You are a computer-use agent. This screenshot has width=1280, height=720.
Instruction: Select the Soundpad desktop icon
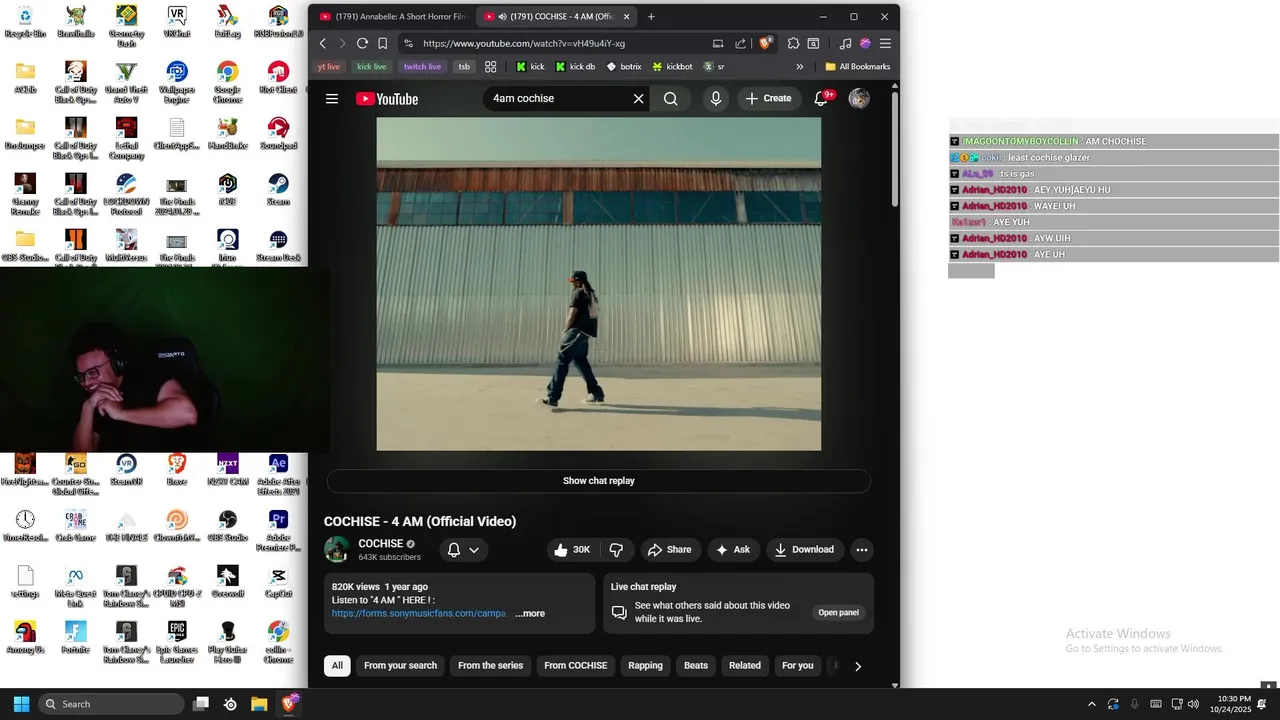pos(278,133)
